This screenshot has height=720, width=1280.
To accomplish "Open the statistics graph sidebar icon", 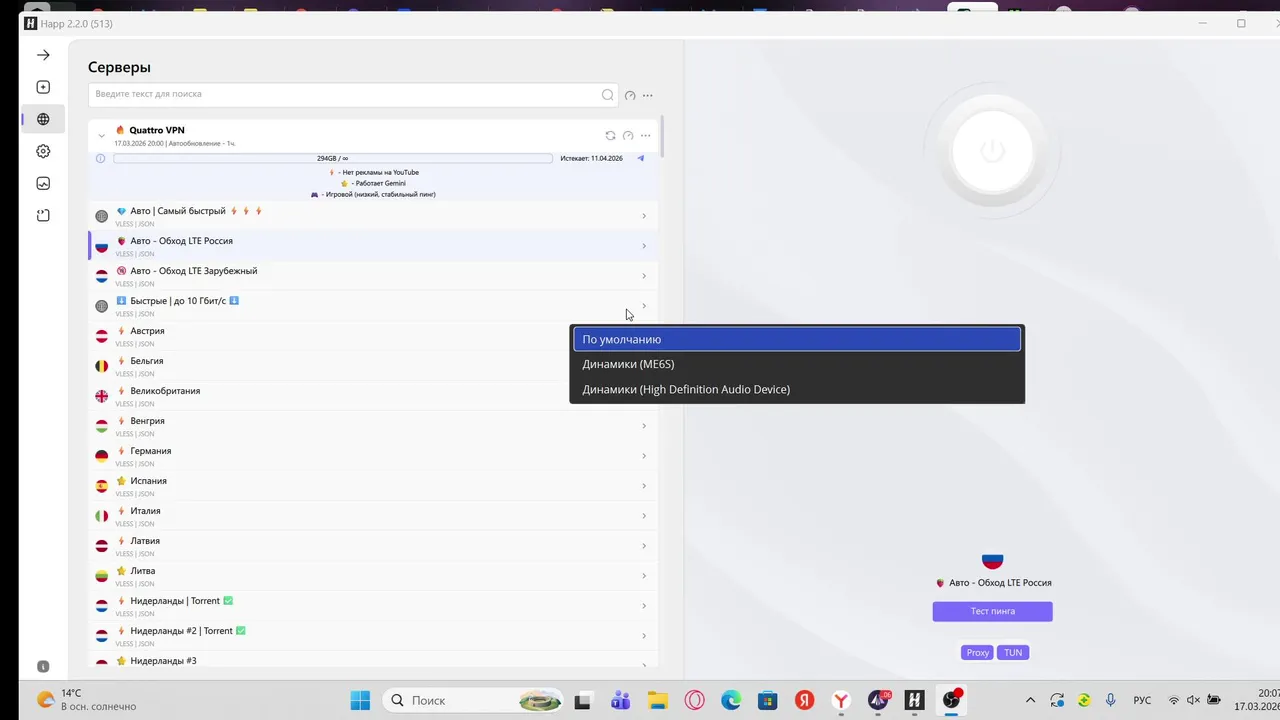I will pyautogui.click(x=43, y=183).
